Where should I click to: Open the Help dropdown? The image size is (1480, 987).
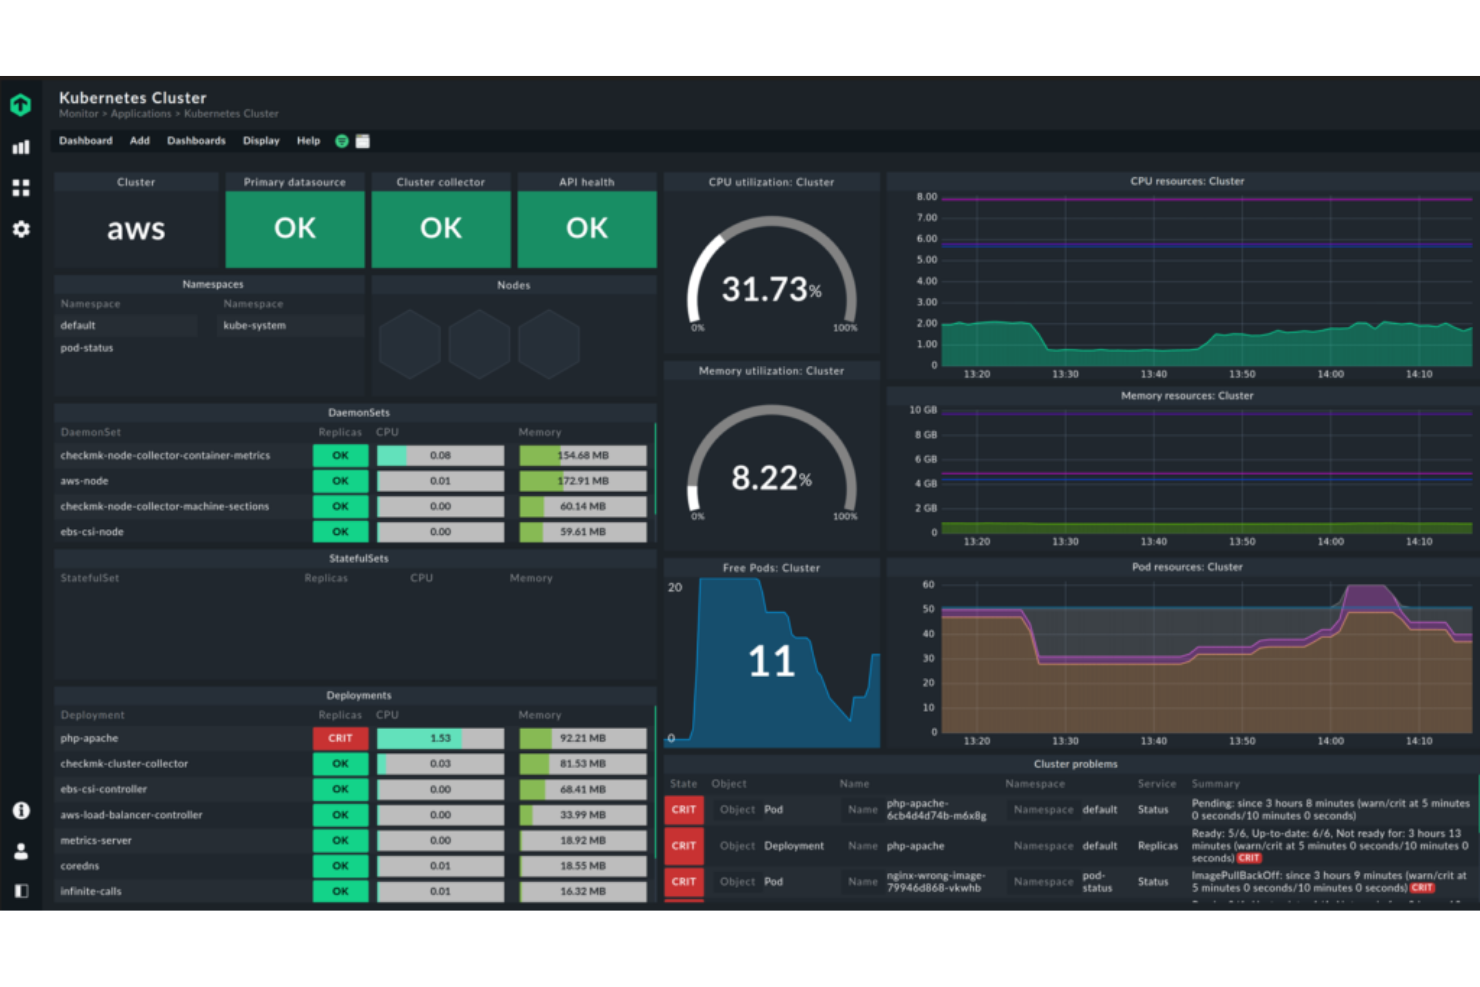pyautogui.click(x=308, y=141)
